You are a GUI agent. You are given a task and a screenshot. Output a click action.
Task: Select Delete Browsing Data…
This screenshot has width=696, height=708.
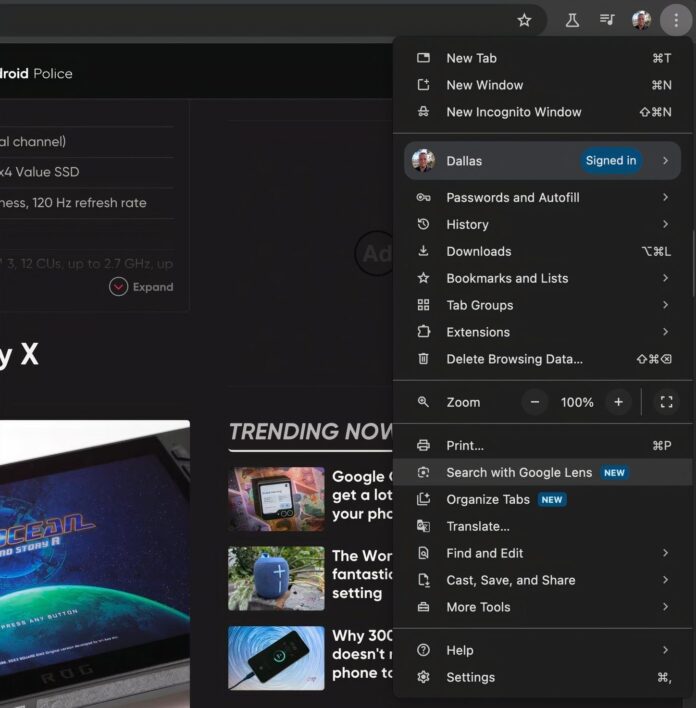[542, 359]
